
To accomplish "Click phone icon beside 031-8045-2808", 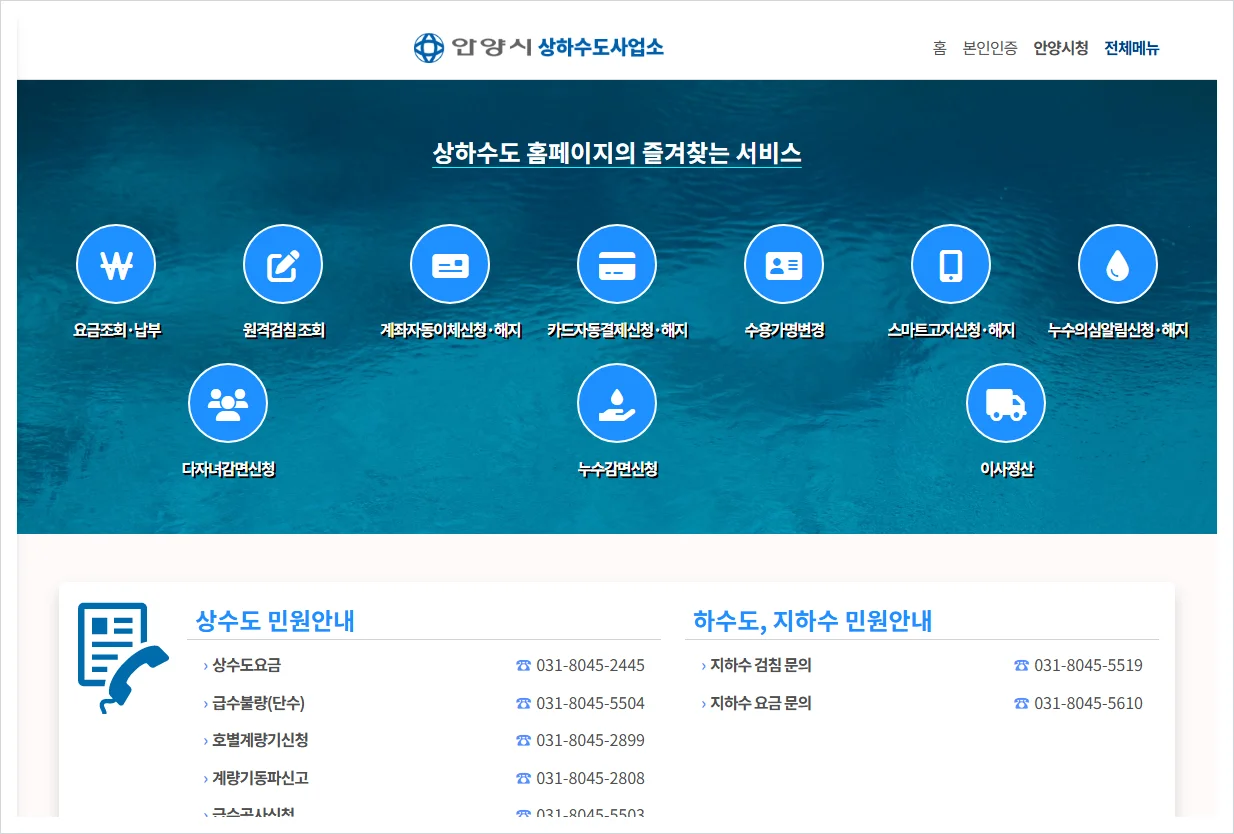I will click(x=524, y=778).
